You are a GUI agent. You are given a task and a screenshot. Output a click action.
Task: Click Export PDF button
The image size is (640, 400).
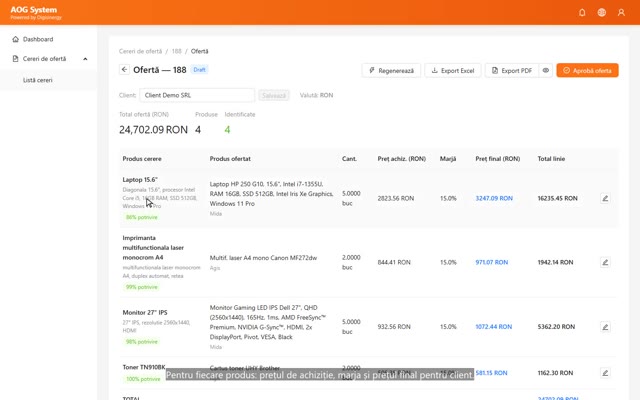coord(512,71)
